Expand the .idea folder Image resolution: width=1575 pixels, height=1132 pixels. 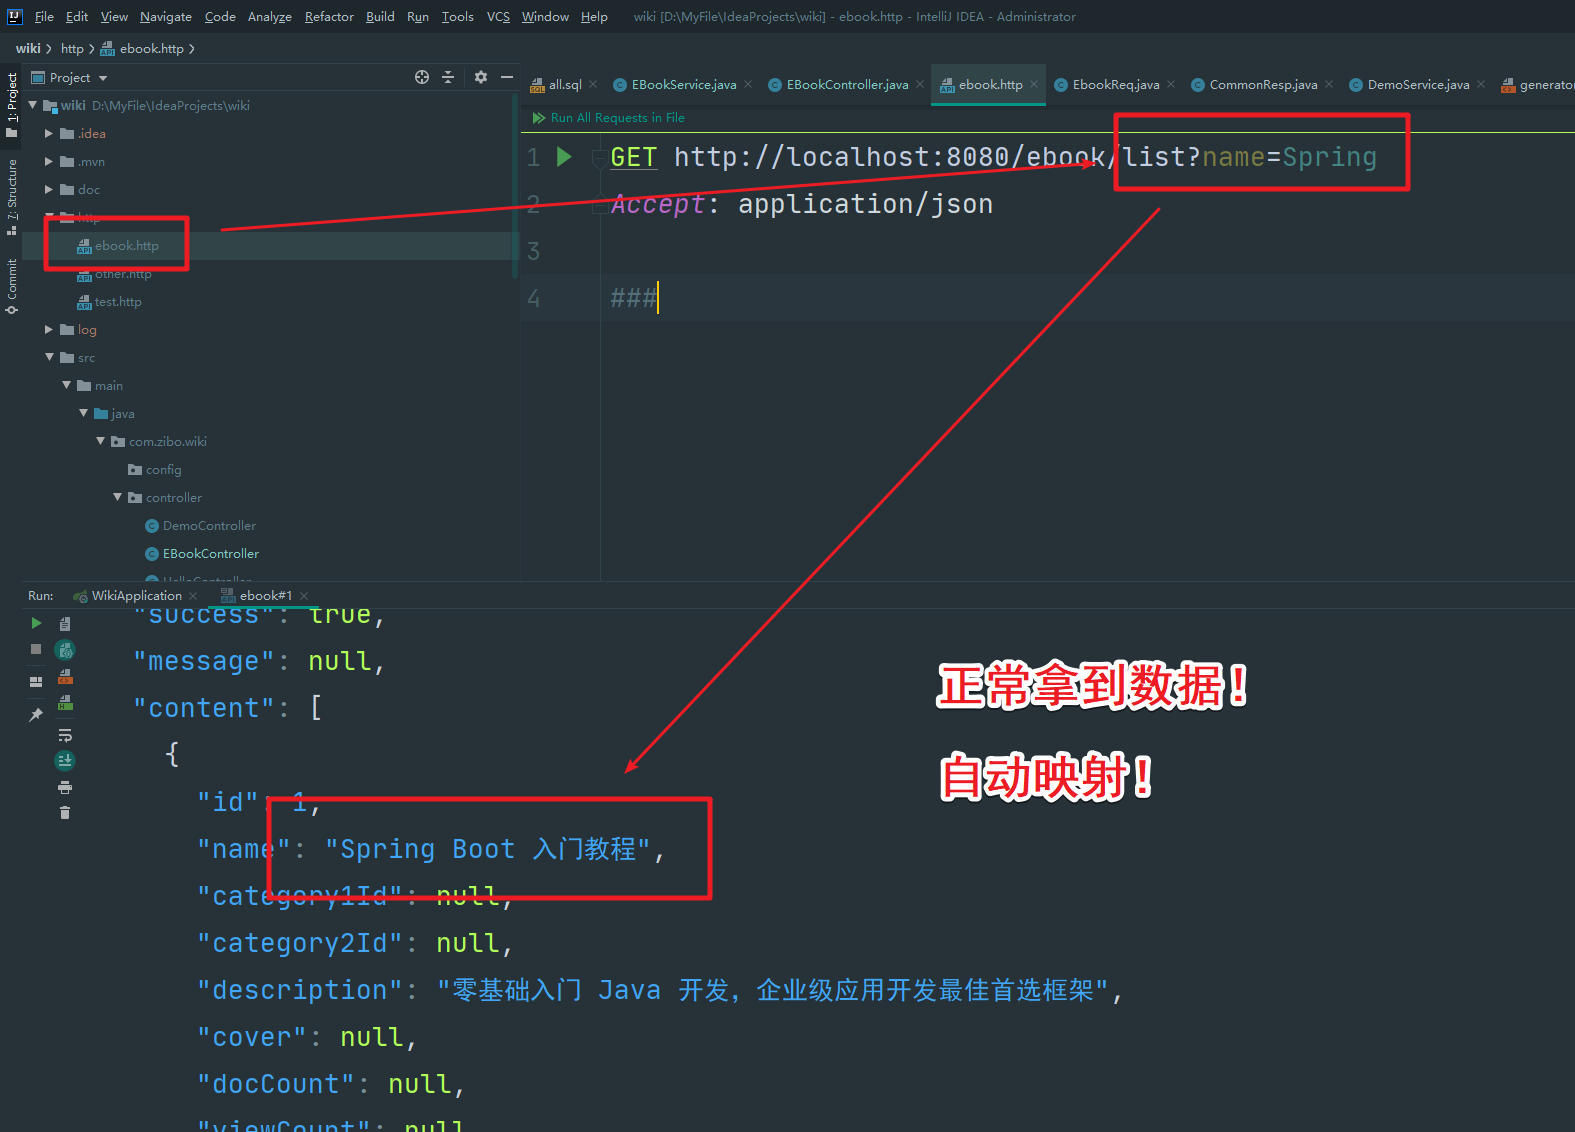(49, 133)
